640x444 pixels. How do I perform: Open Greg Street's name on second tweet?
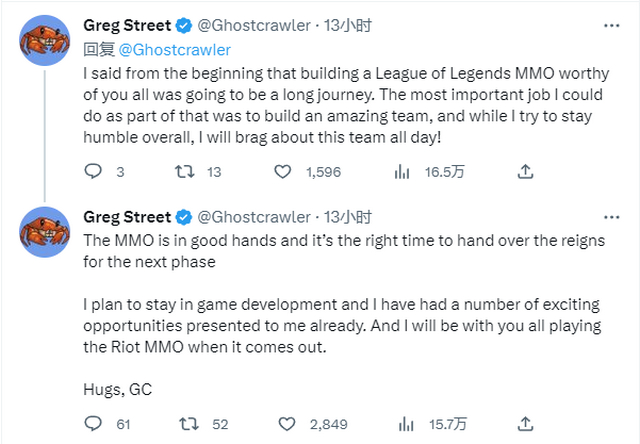click(x=127, y=215)
